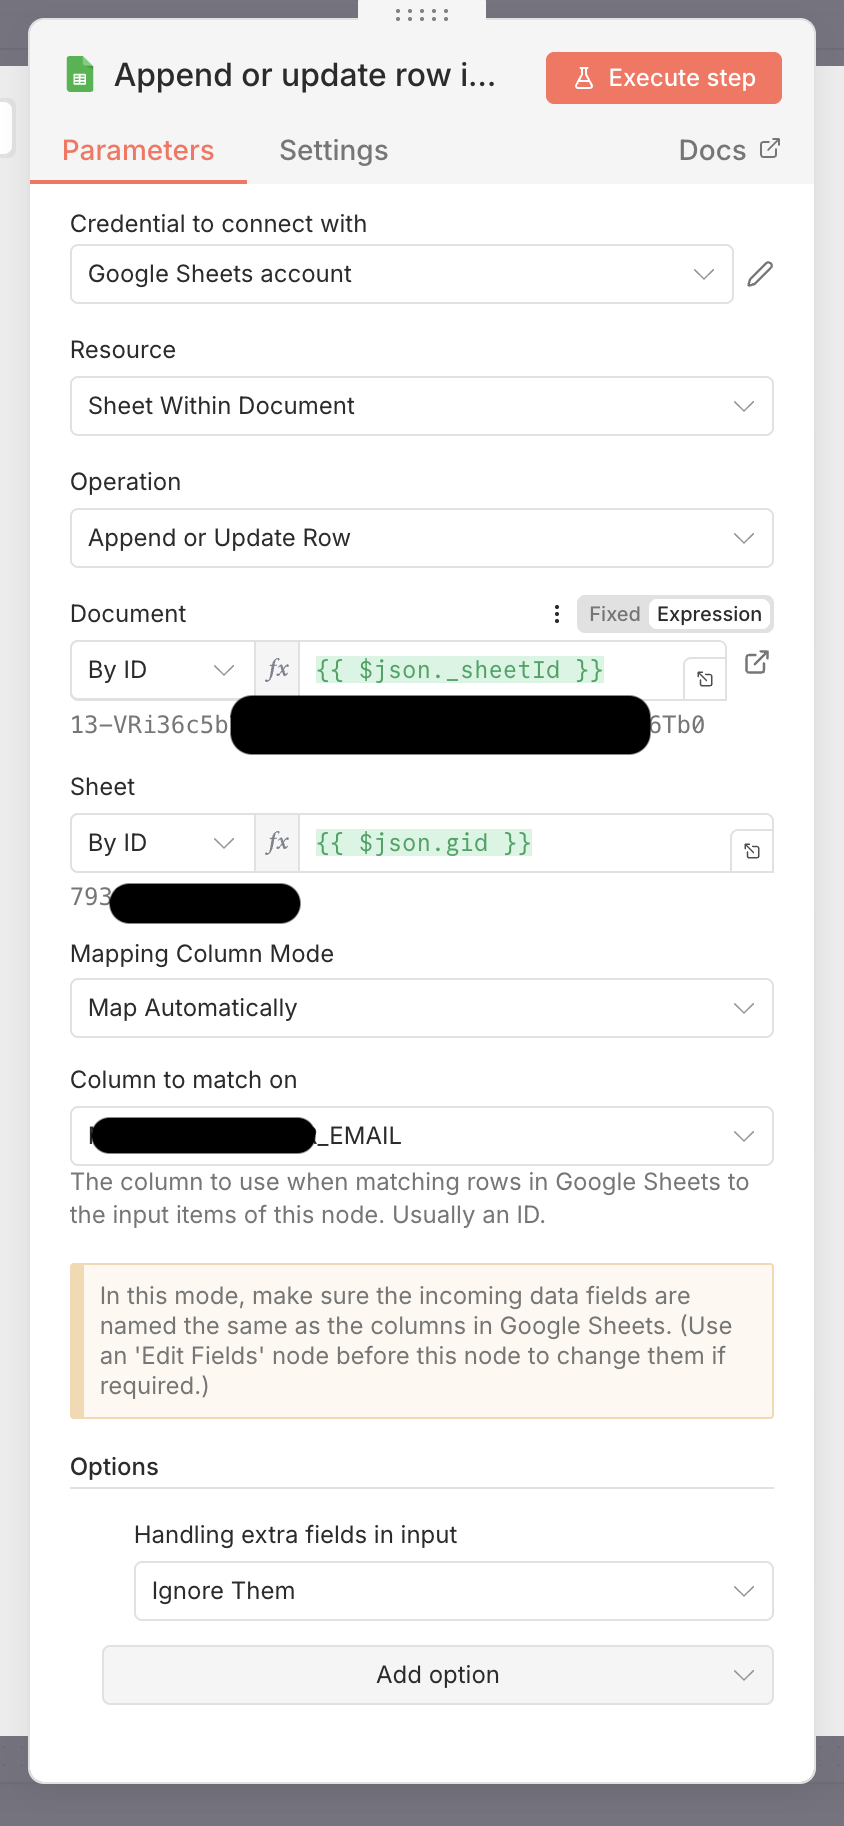Switch to the Settings tab
Screen dimensions: 844x1826
333,150
